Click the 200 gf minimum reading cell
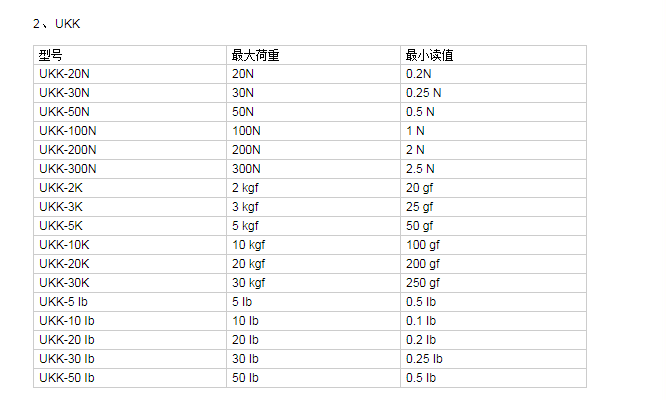The image size is (666, 400). 423,264
